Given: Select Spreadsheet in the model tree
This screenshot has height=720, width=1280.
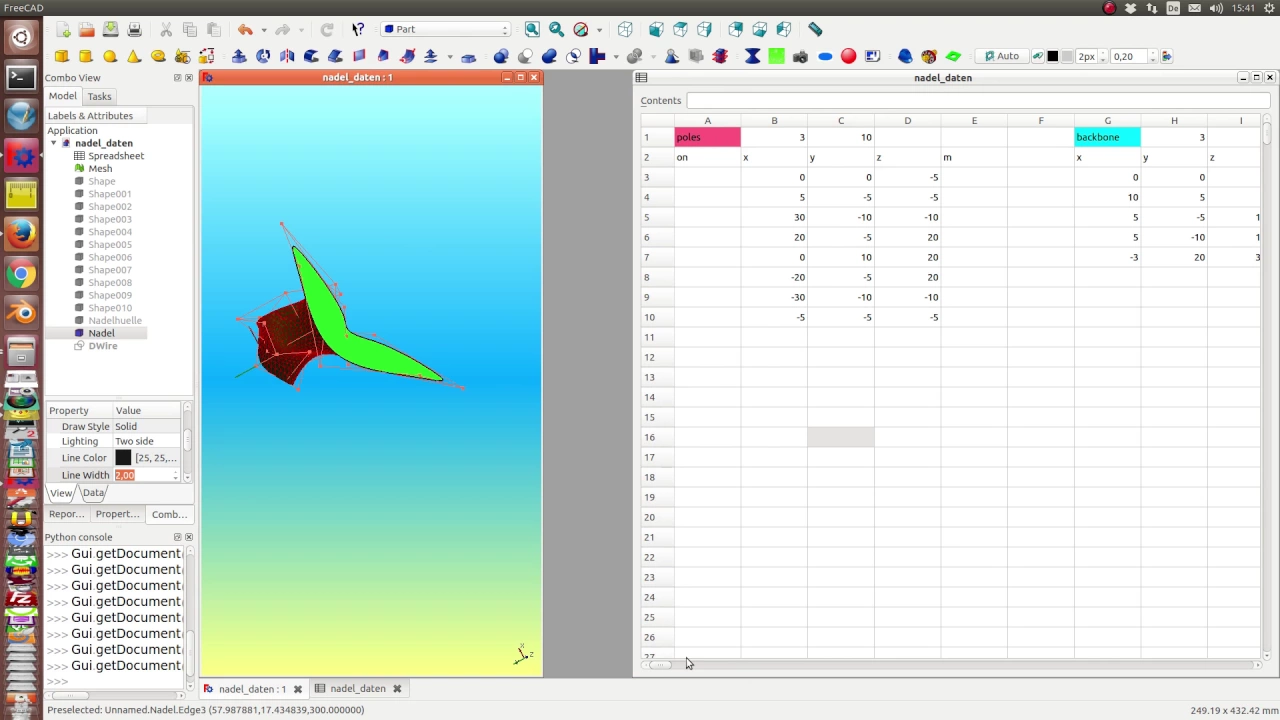Looking at the screenshot, I should click(x=116, y=156).
